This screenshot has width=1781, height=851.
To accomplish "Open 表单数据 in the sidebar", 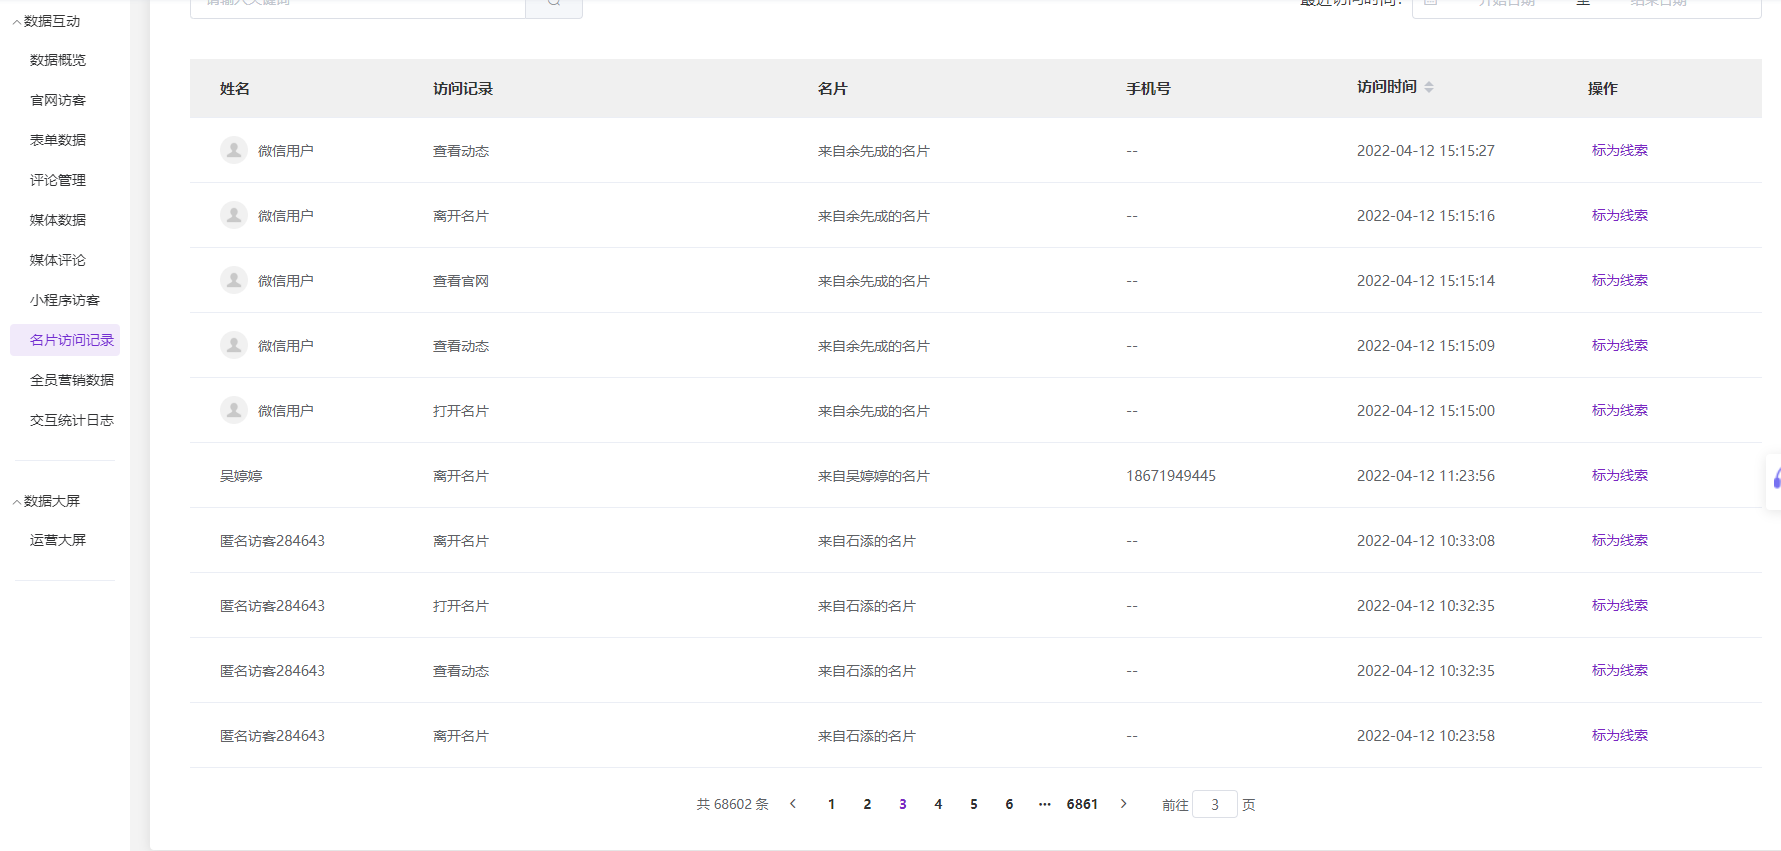I will 58,140.
